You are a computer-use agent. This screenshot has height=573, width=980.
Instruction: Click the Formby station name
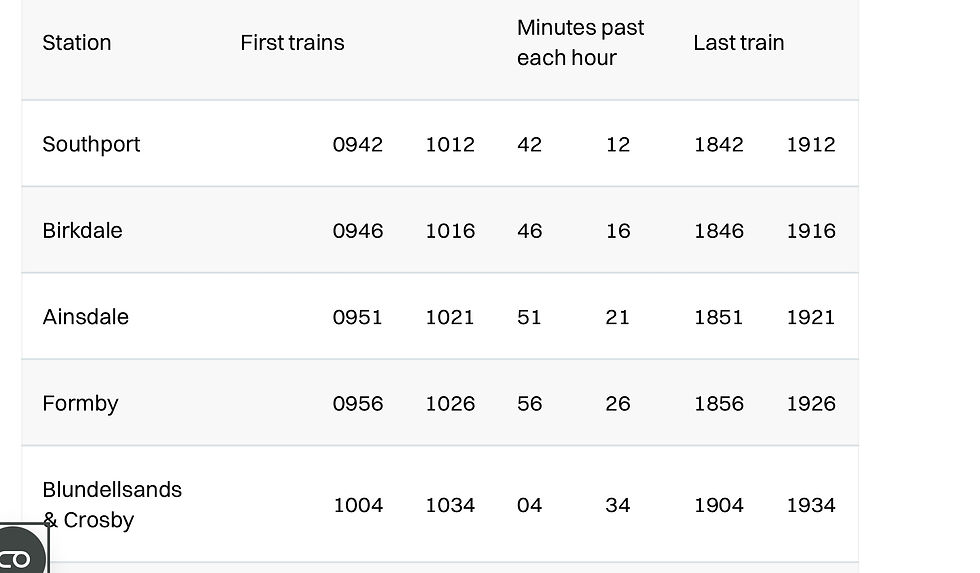point(80,404)
